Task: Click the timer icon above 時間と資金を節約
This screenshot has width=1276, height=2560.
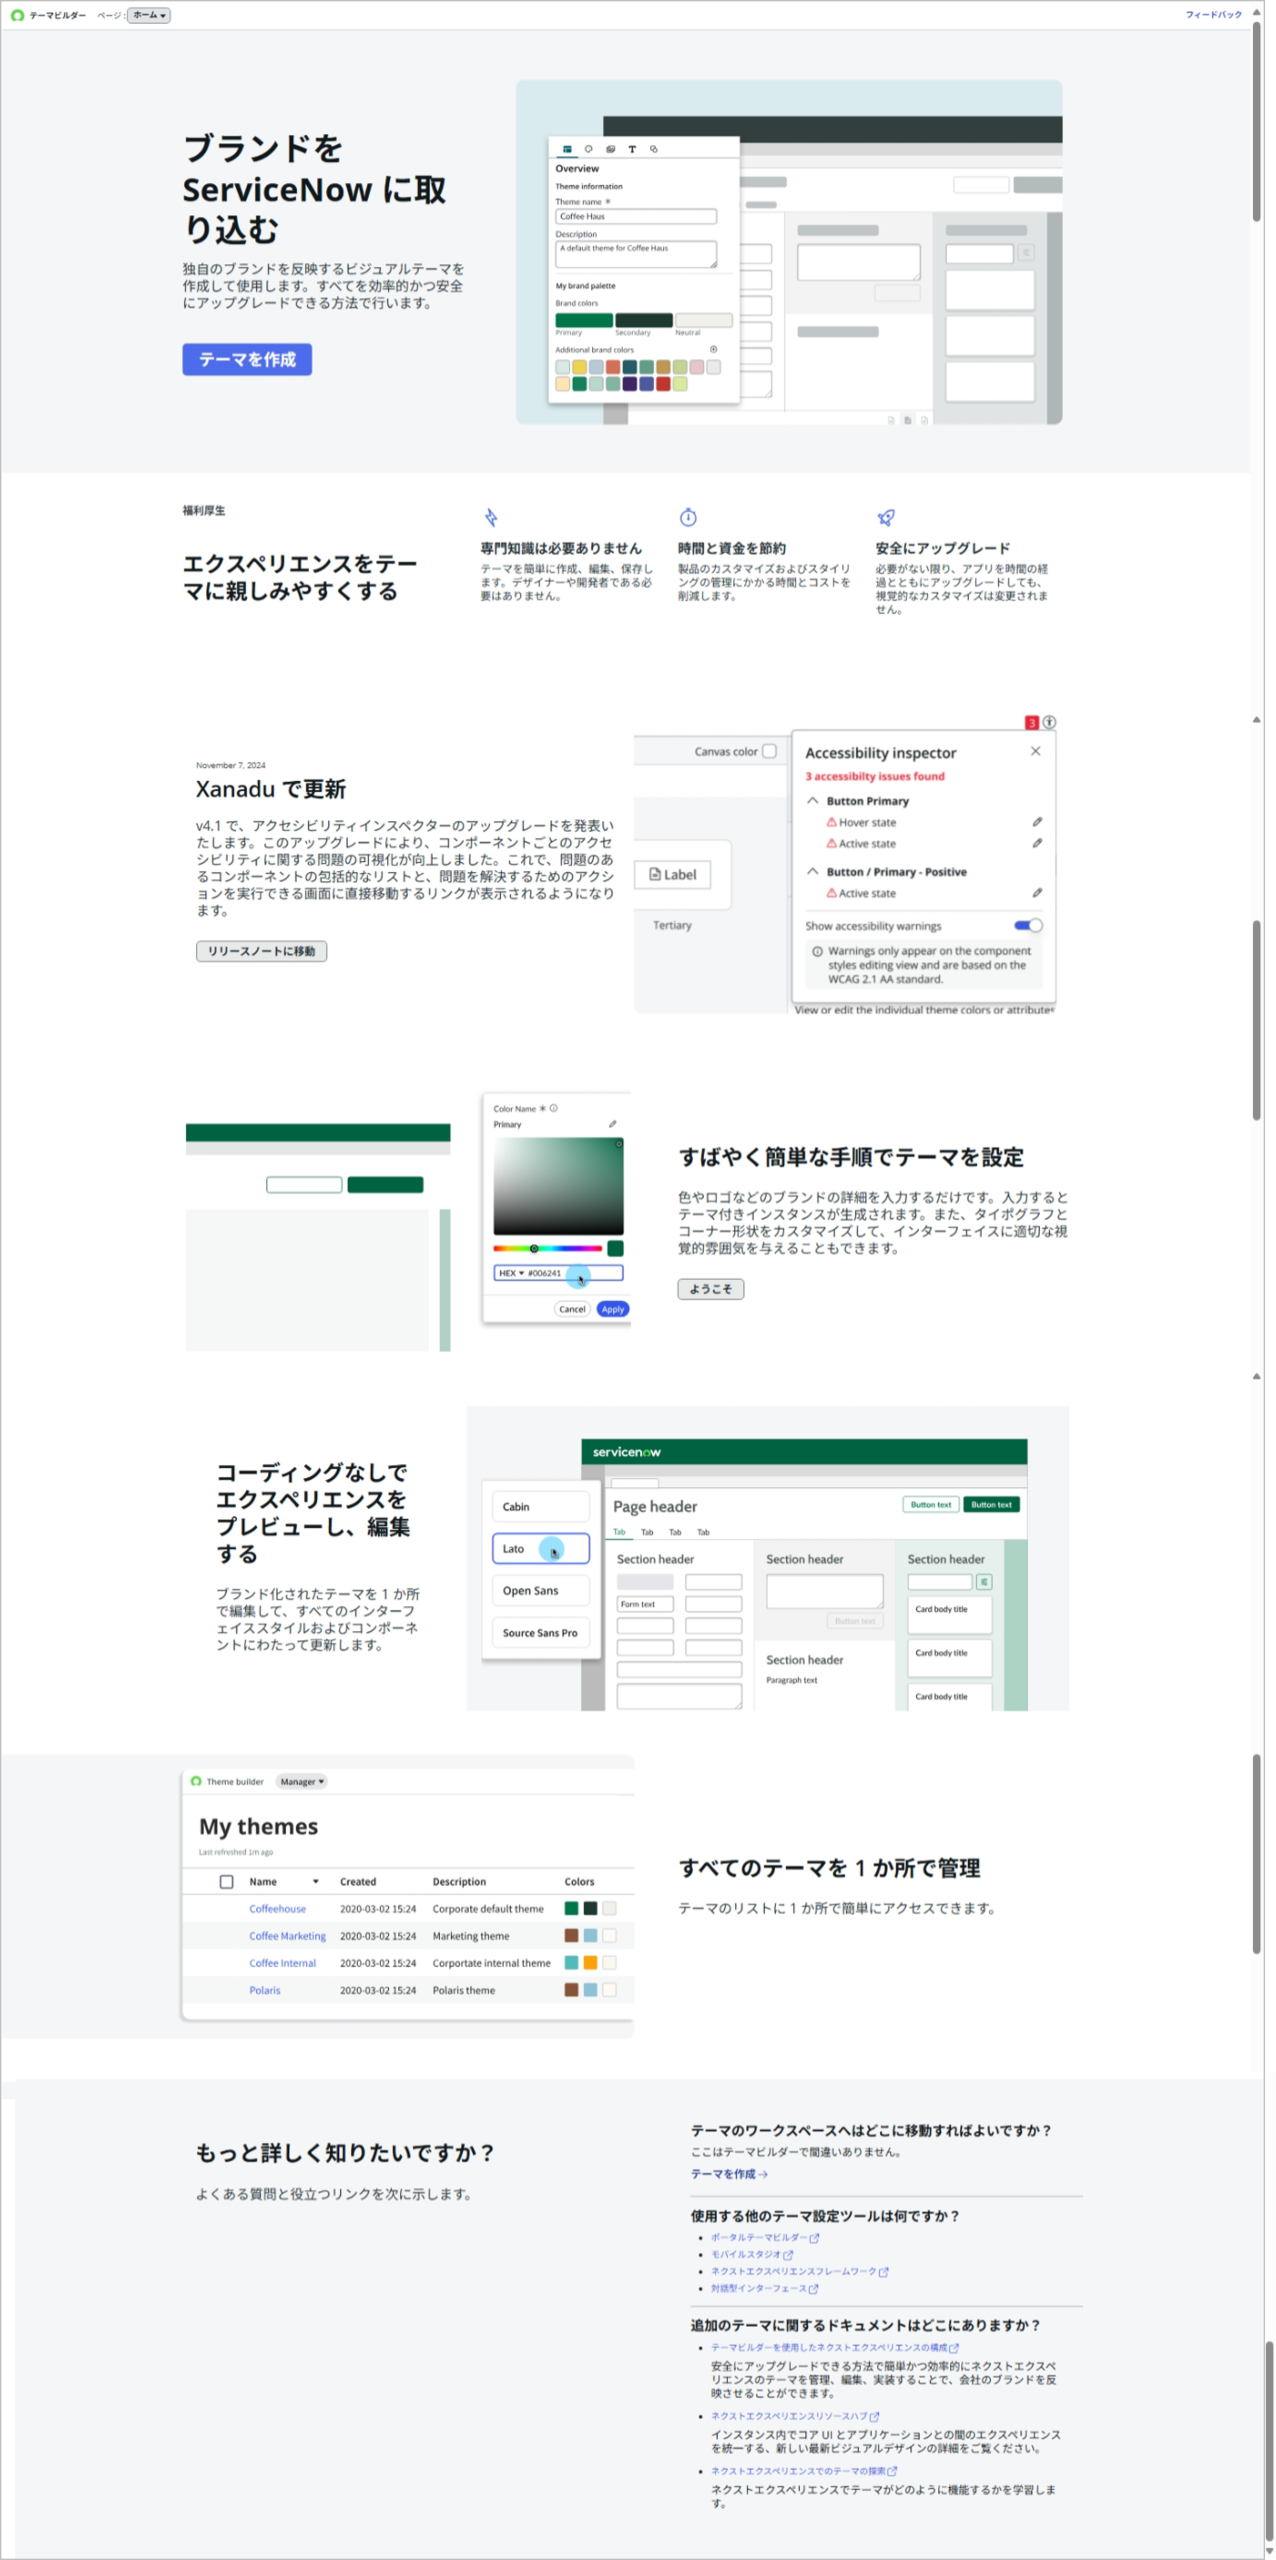Action: tap(688, 517)
